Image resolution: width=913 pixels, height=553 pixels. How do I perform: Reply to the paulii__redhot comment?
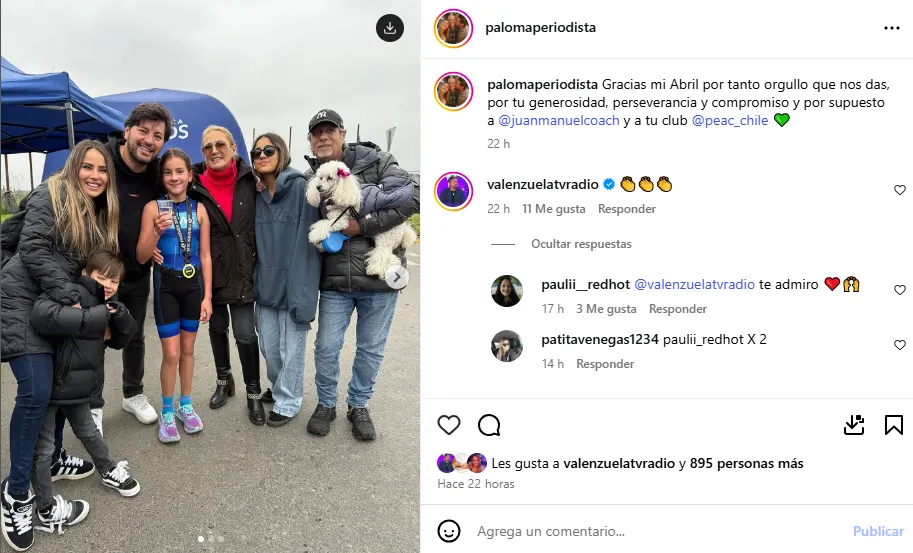click(x=678, y=309)
